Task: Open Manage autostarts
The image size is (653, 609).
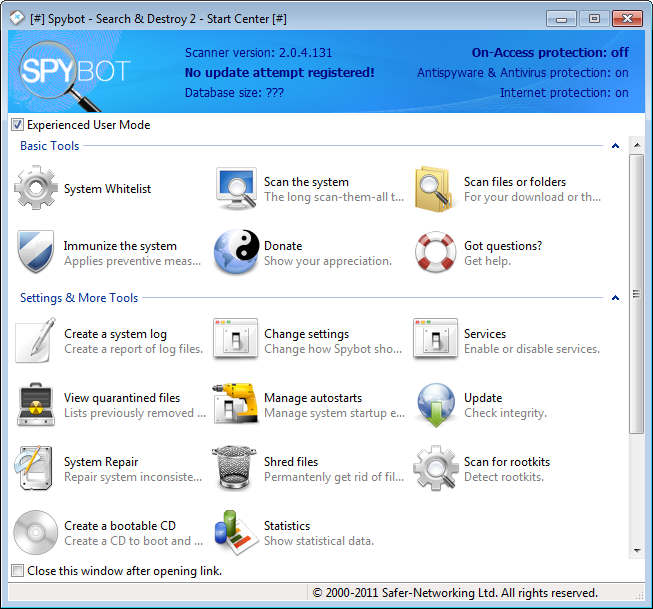Action: [313, 398]
